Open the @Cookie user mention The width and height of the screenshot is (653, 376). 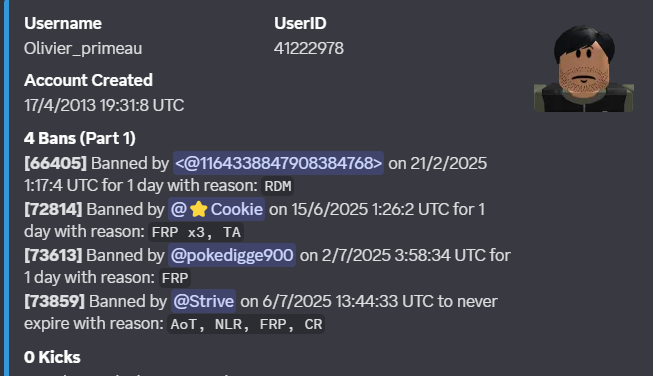click(x=217, y=209)
